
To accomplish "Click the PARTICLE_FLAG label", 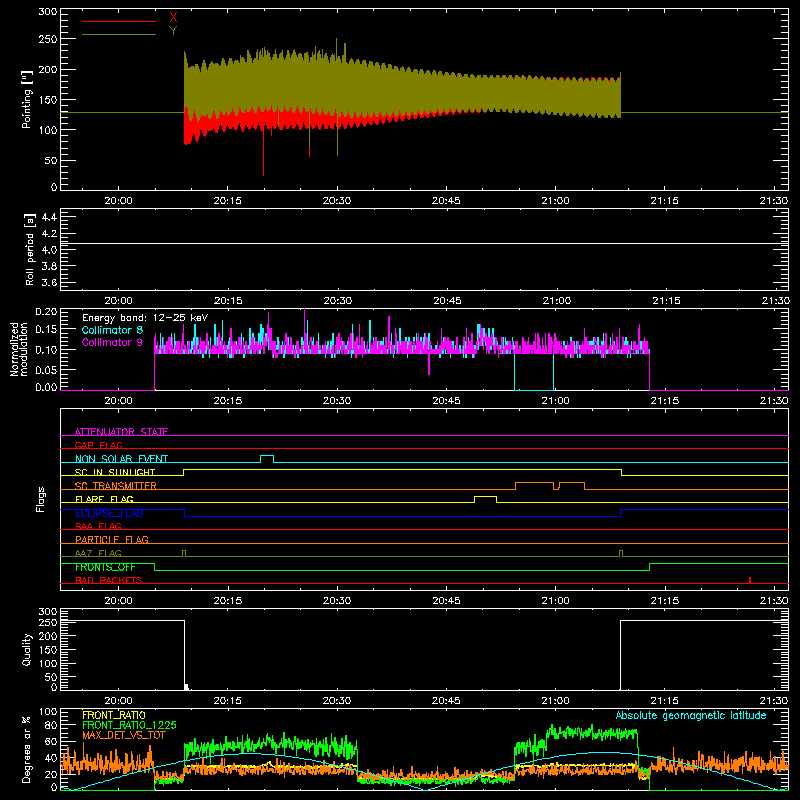I will point(112,539).
